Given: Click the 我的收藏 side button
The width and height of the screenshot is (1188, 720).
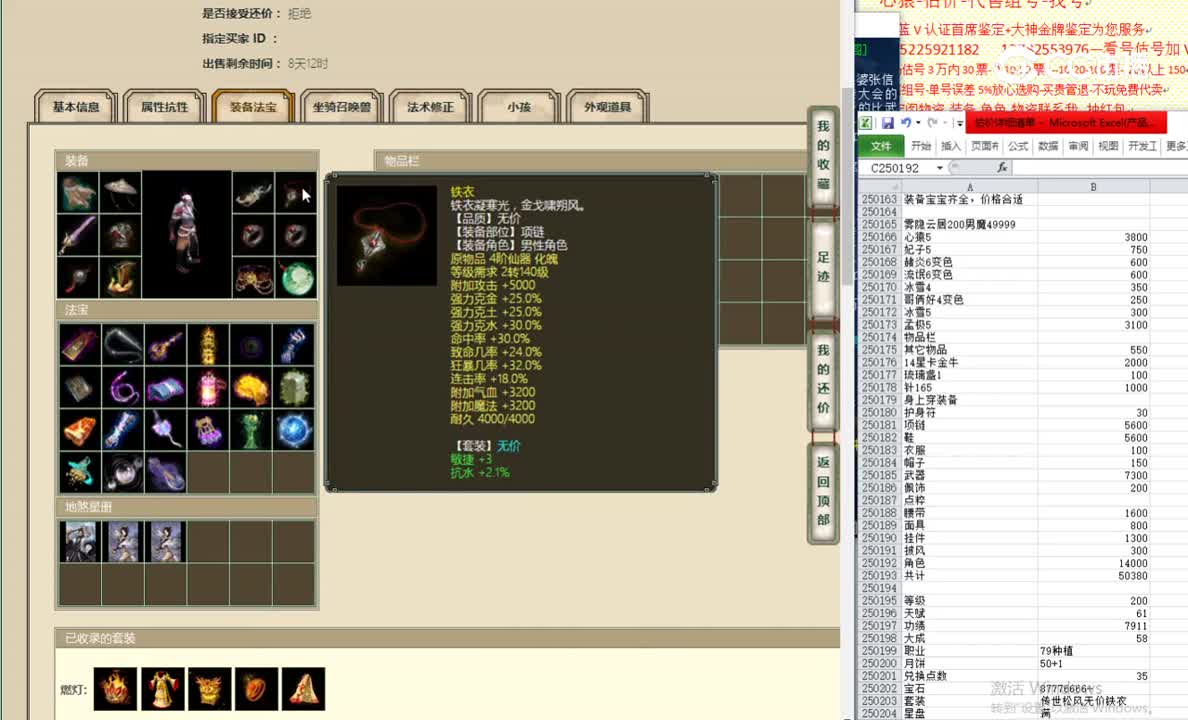Looking at the screenshot, I should click(823, 156).
